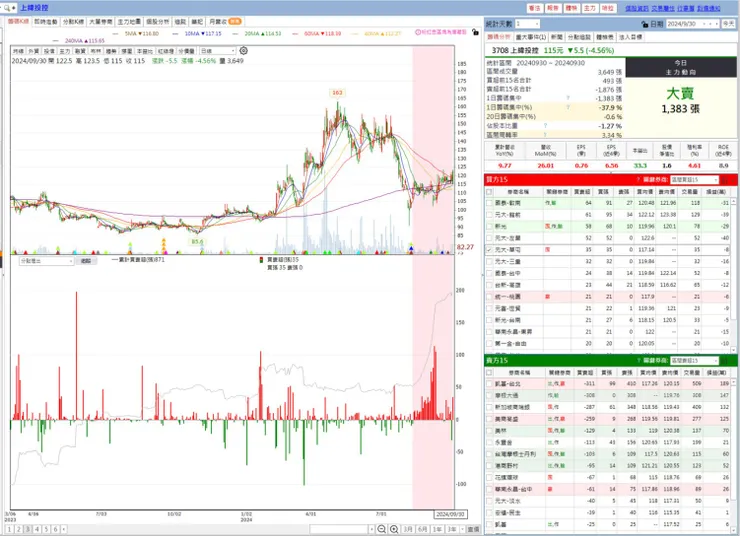
Task: Select the 外資 chart indicator button
Action: point(34,51)
